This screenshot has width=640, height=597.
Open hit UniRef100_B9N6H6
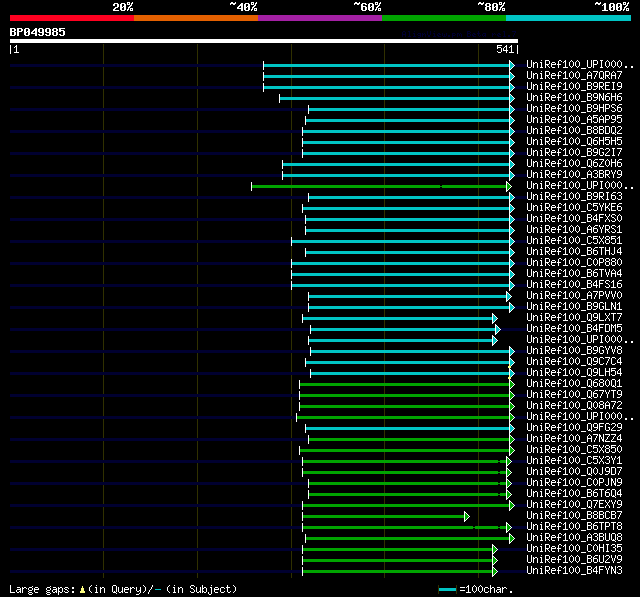(574, 98)
